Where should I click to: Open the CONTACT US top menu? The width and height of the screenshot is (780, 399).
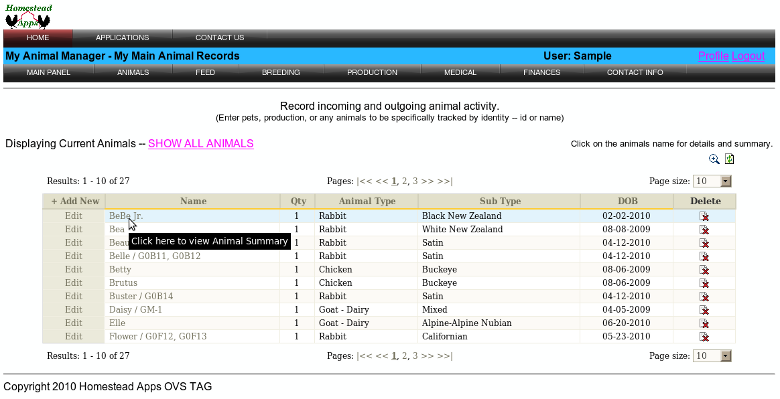pyautogui.click(x=219, y=38)
